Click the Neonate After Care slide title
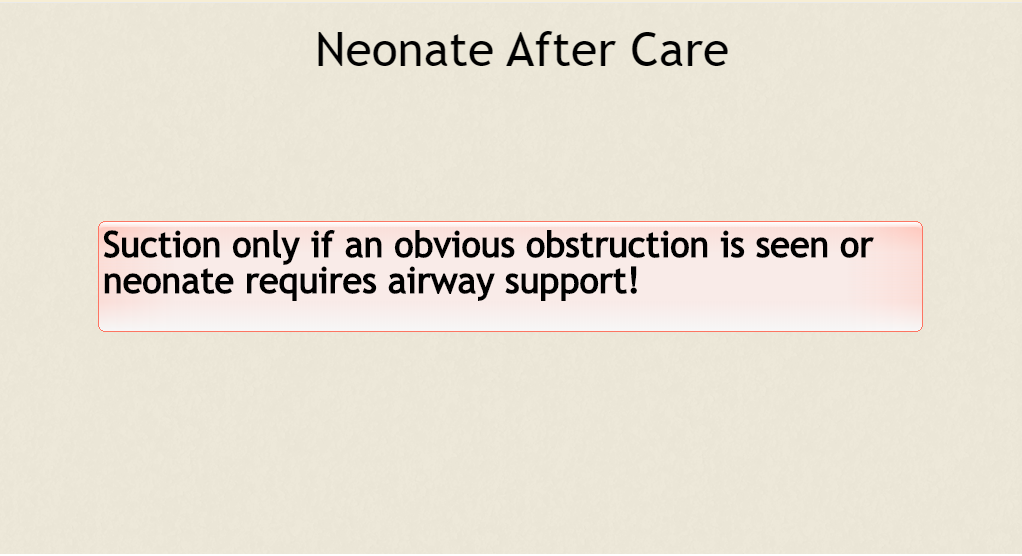The height and width of the screenshot is (556, 1022). (521, 50)
